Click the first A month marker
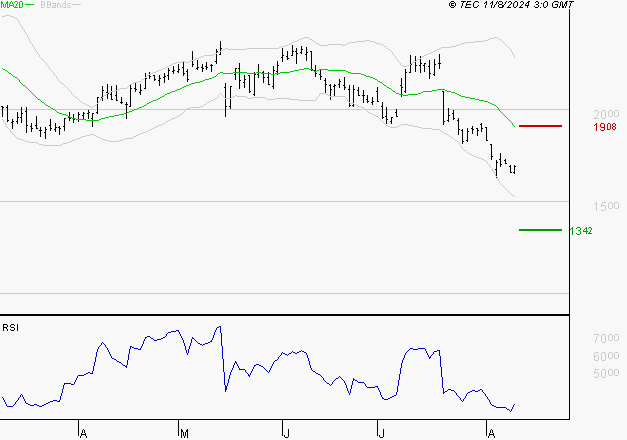The height and width of the screenshot is (440, 627). click(83, 434)
